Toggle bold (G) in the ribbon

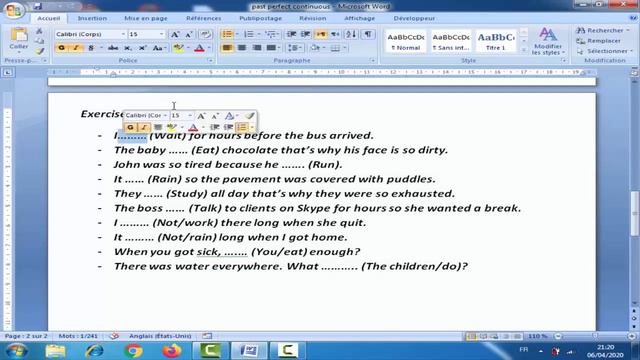click(x=61, y=48)
